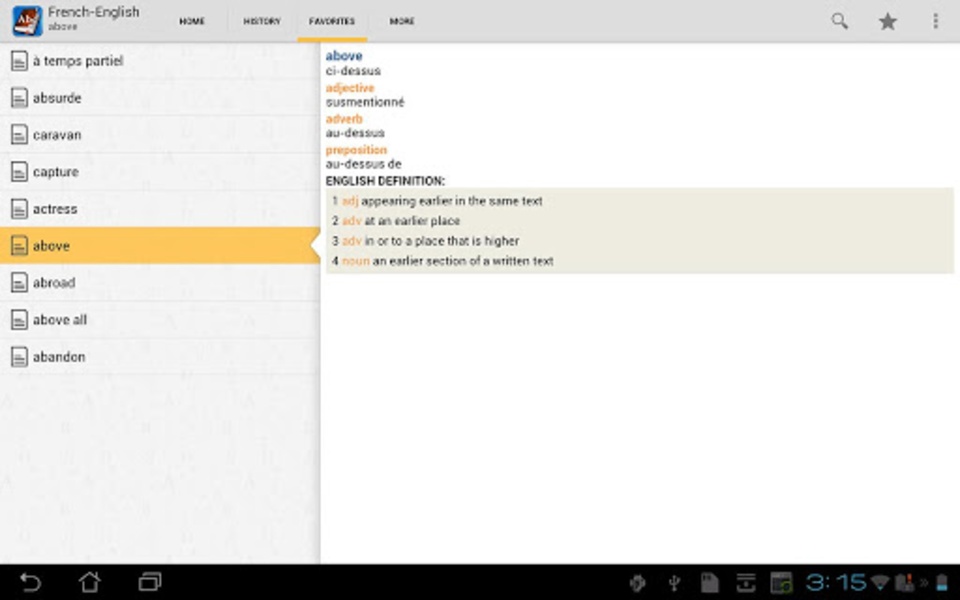Viewport: 960px width, 600px height.
Task: Open the 'capture' favorite entry
Action: [x=160, y=172]
